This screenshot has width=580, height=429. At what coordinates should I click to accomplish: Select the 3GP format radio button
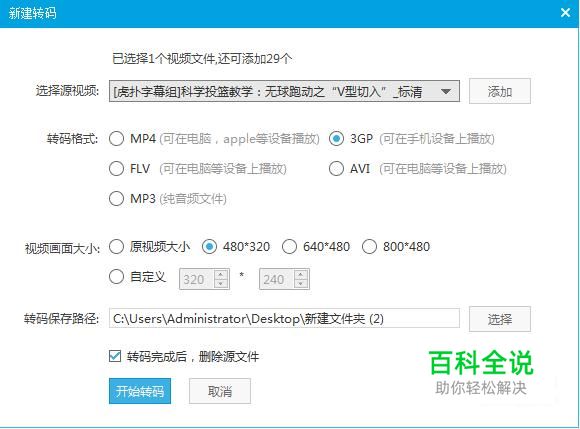(336, 139)
